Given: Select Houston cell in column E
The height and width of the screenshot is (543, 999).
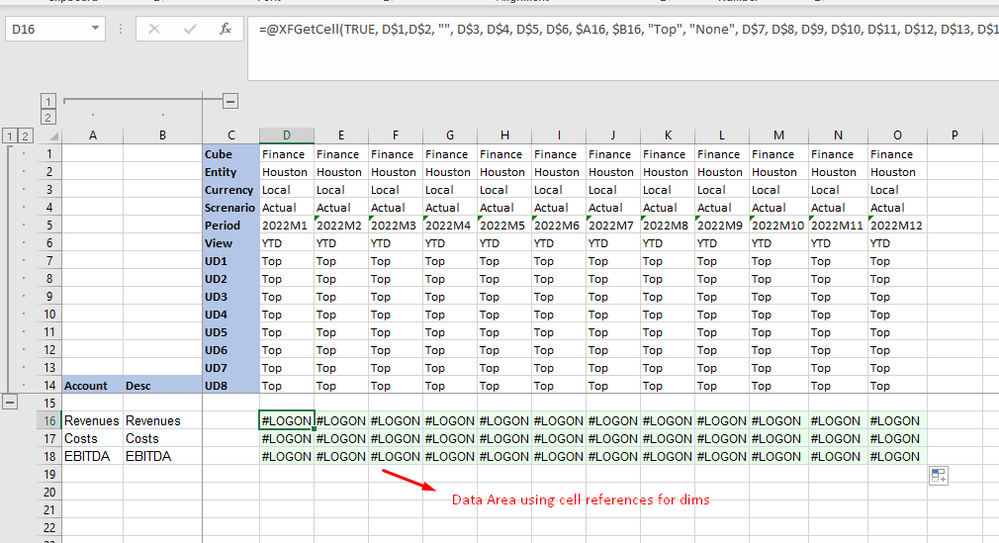Looking at the screenshot, I should coord(341,172).
